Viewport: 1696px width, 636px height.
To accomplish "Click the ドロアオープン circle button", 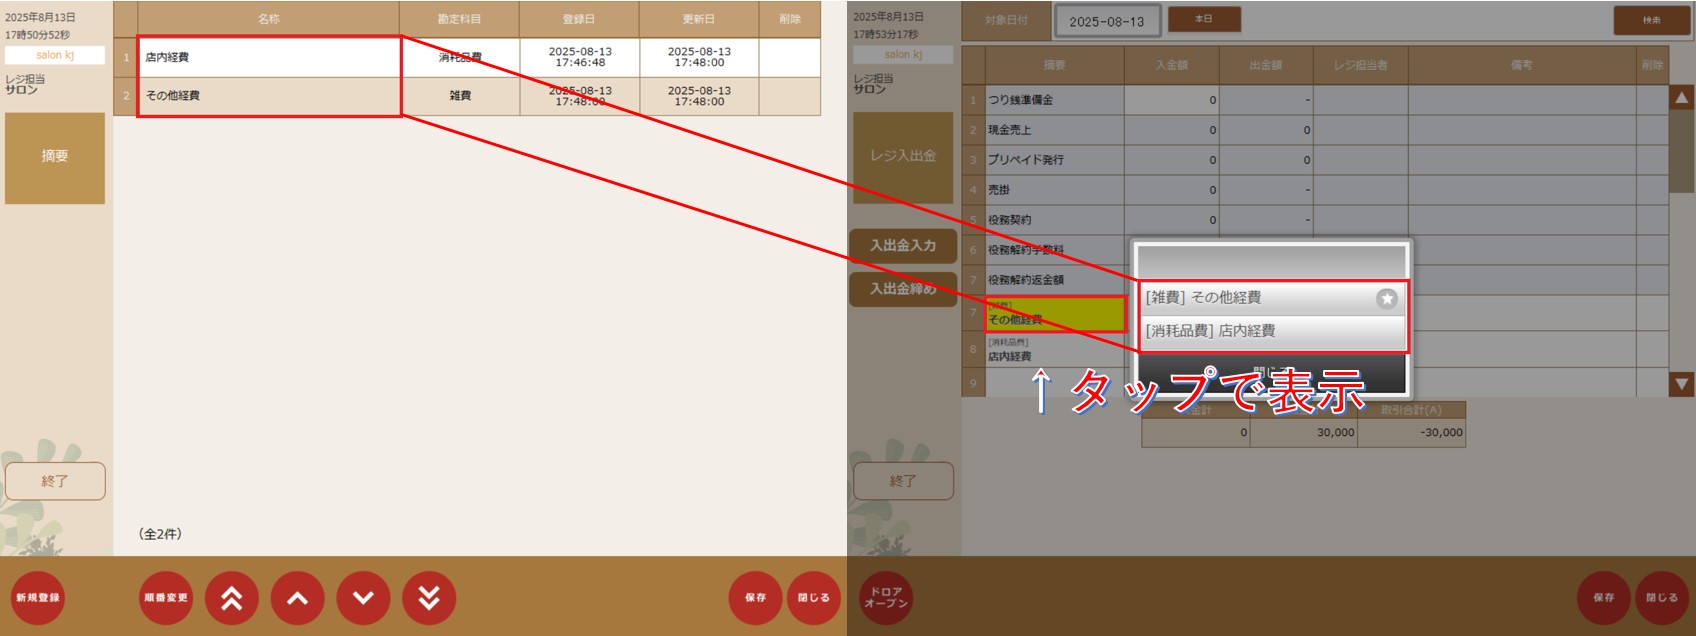I will [886, 598].
